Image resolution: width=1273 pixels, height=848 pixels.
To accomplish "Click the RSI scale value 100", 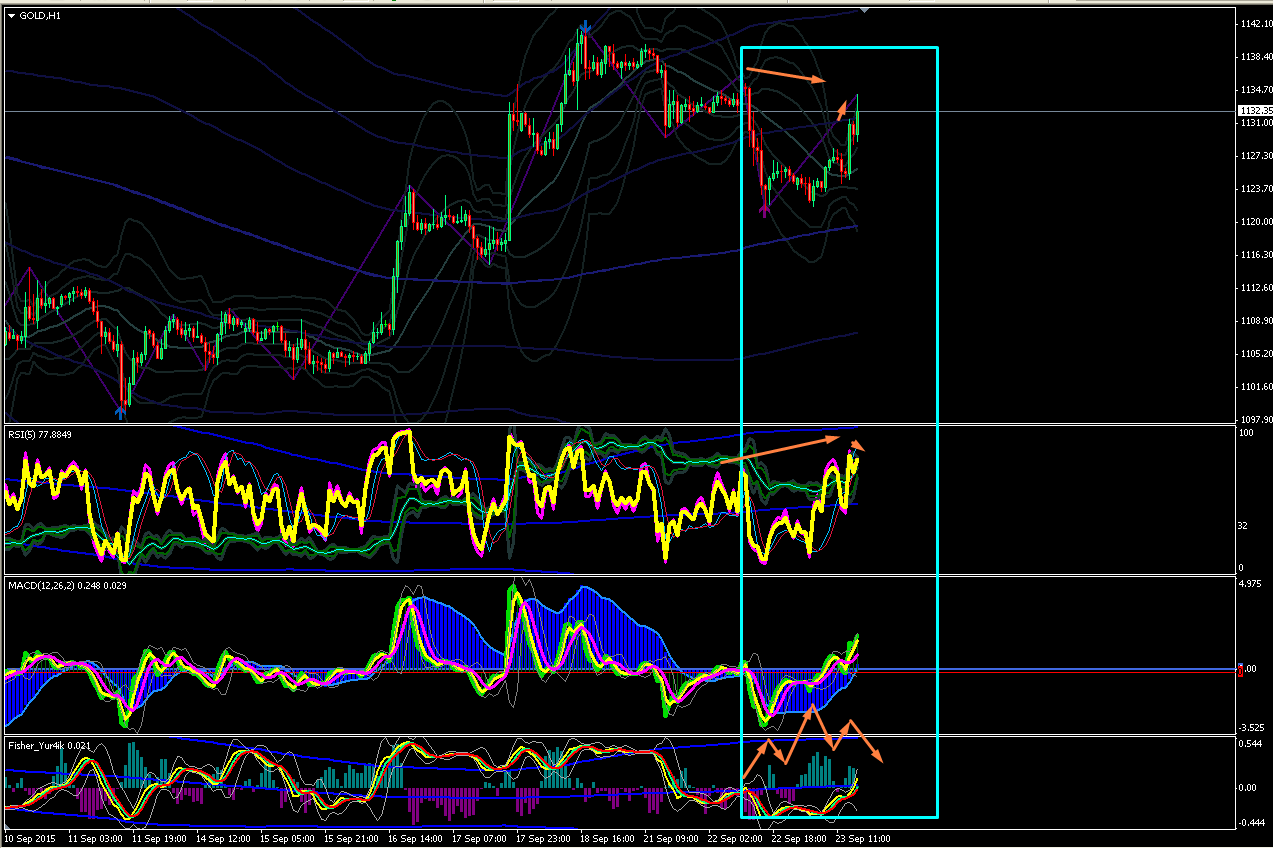I will pyautogui.click(x=1246, y=433).
